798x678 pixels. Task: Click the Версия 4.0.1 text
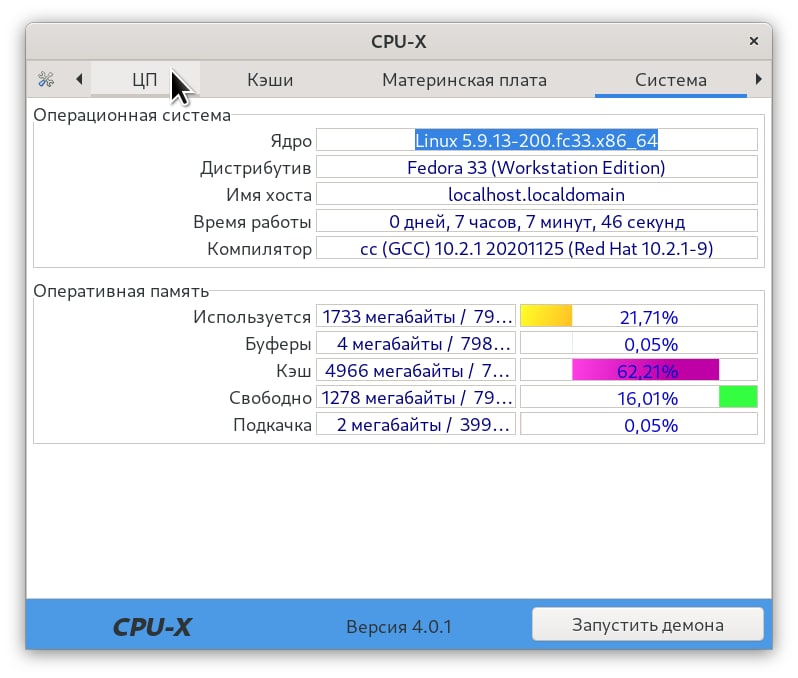click(x=399, y=627)
